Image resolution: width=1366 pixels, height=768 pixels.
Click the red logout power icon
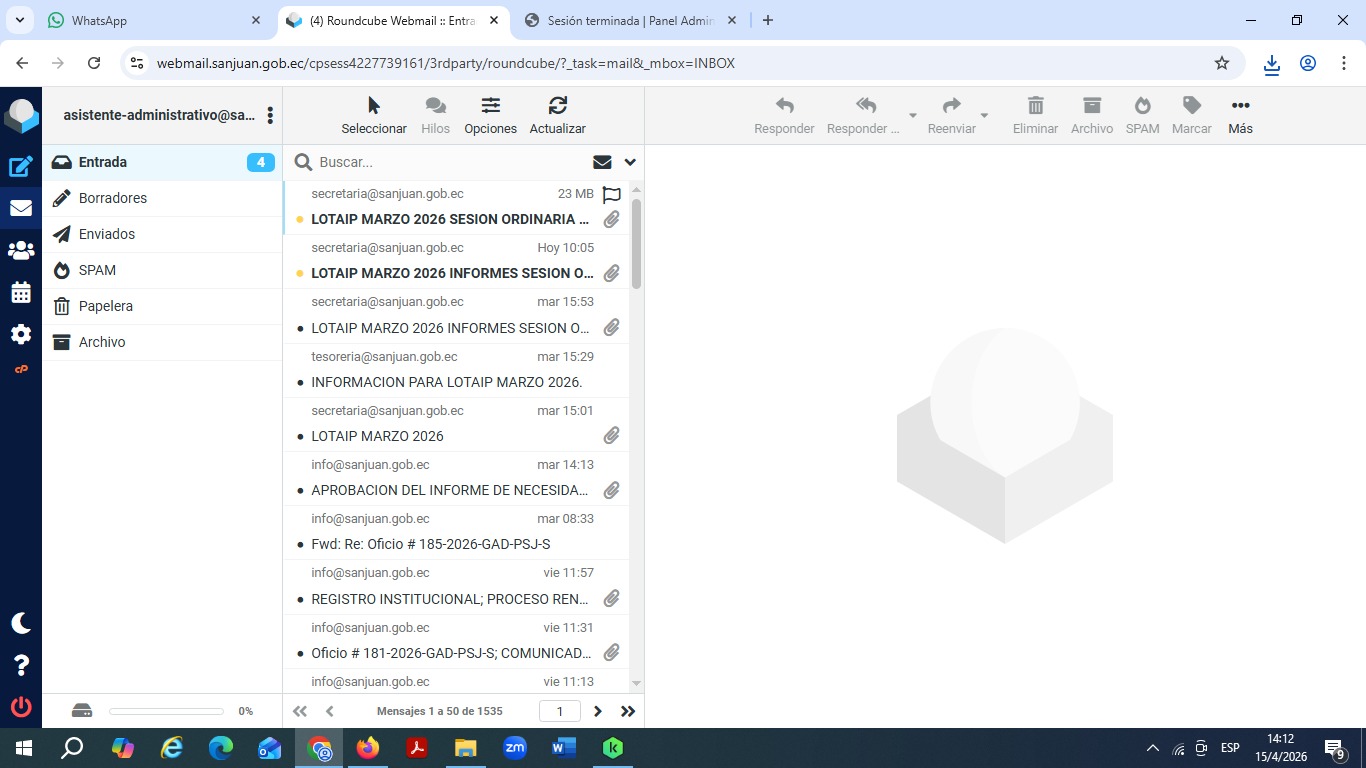[21, 707]
